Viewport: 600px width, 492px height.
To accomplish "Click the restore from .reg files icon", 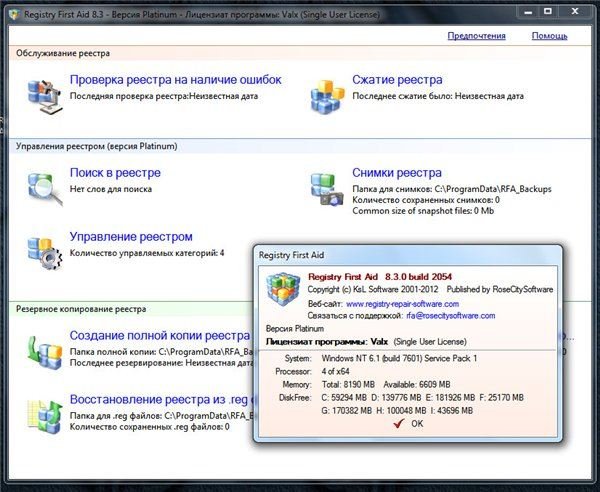I will (x=44, y=416).
